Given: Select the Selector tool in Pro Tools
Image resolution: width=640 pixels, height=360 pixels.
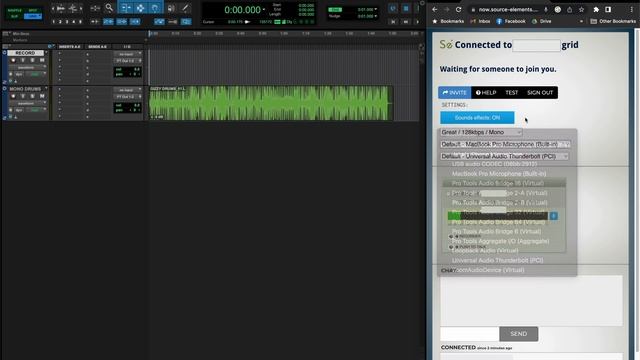Looking at the screenshot, I should point(140,8).
